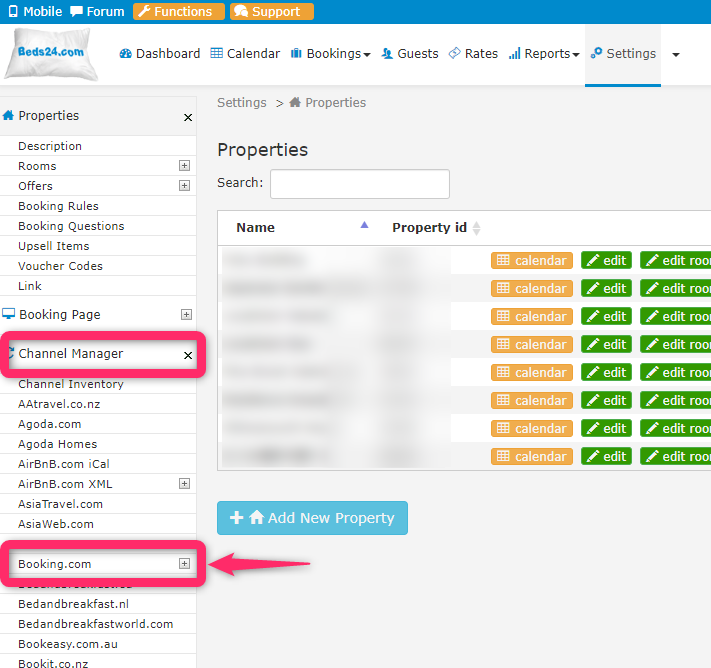Image resolution: width=711 pixels, height=668 pixels.
Task: Click the Add New Property button
Action: tap(312, 518)
